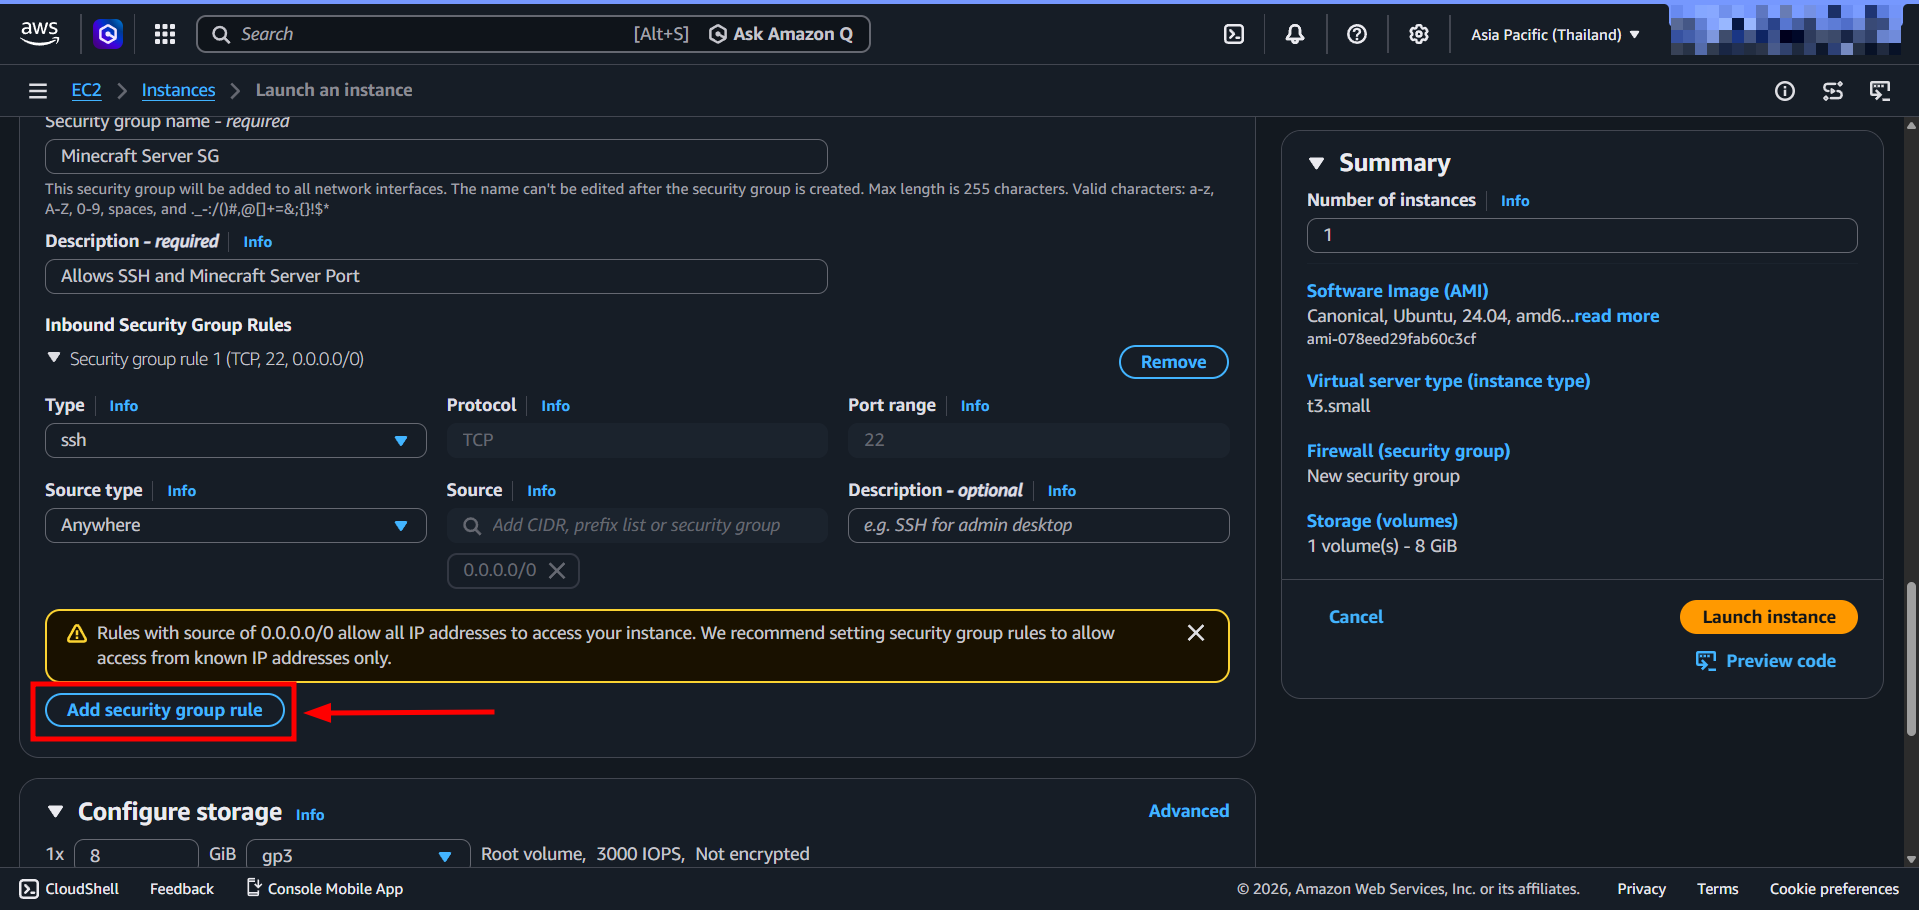
Task: Open Terms link in footer
Action: coord(1717,889)
